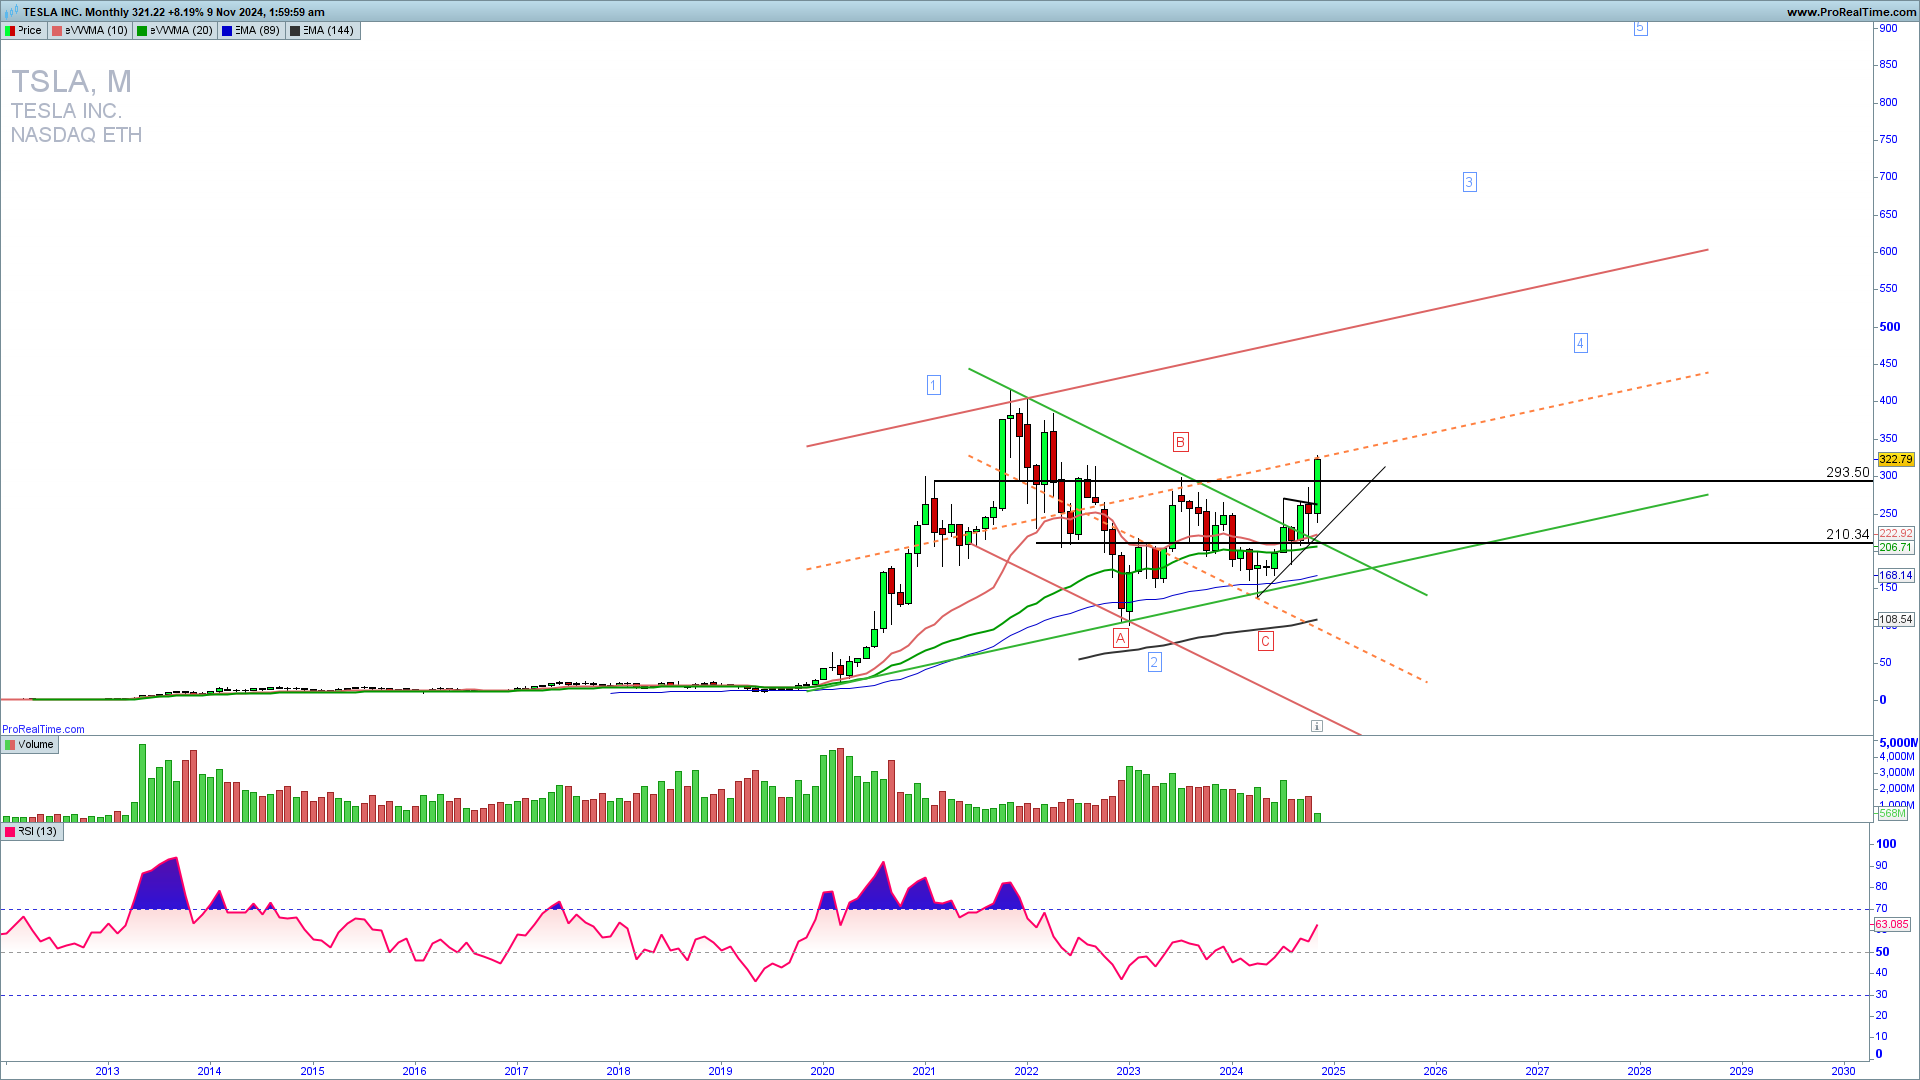Click the small info icon on chart
Viewport: 1920px width, 1080px height.
1317,726
